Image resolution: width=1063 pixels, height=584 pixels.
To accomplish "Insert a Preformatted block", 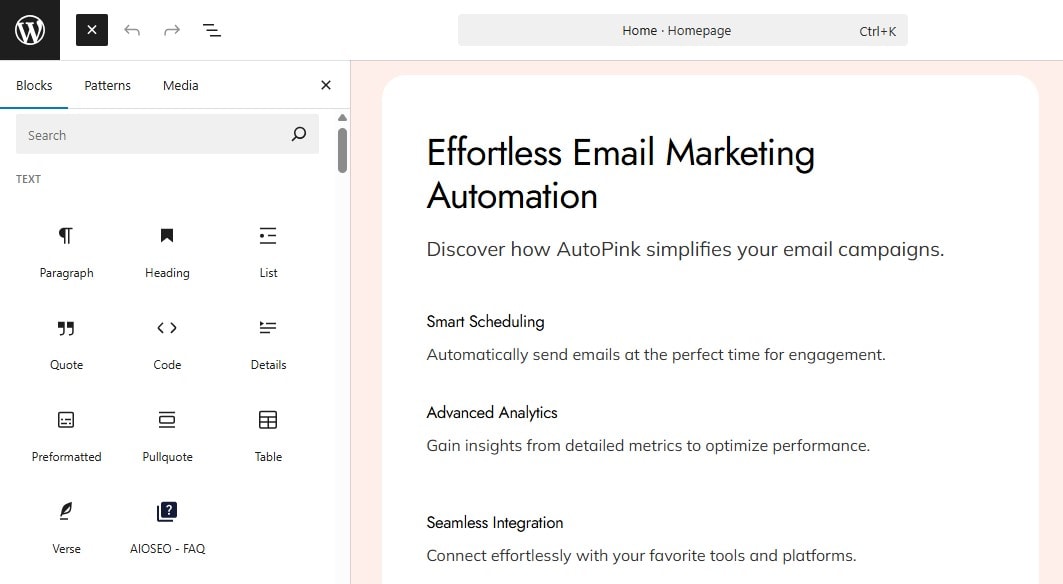I will click(x=66, y=436).
